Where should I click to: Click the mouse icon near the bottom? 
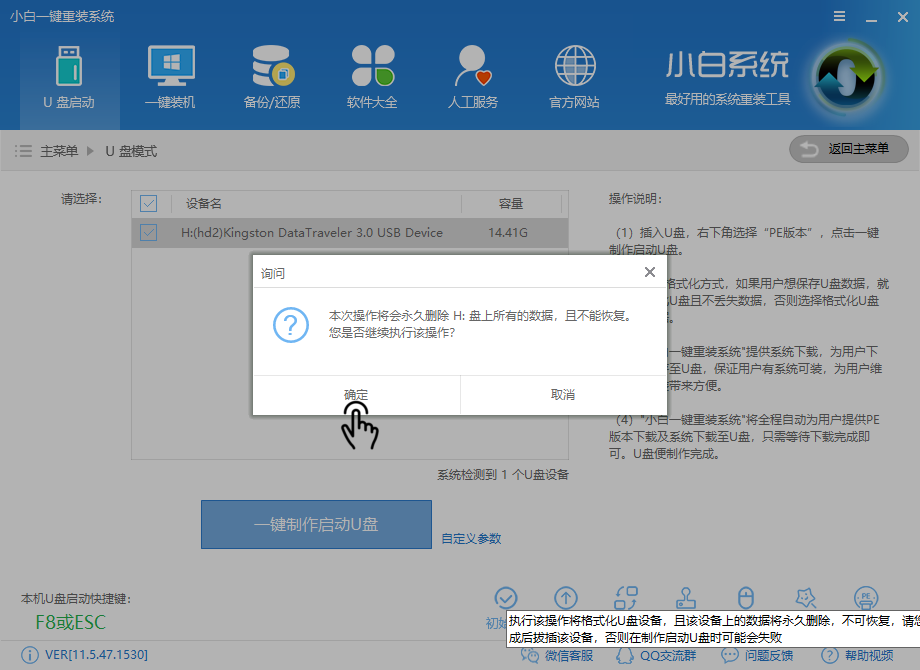point(746,595)
